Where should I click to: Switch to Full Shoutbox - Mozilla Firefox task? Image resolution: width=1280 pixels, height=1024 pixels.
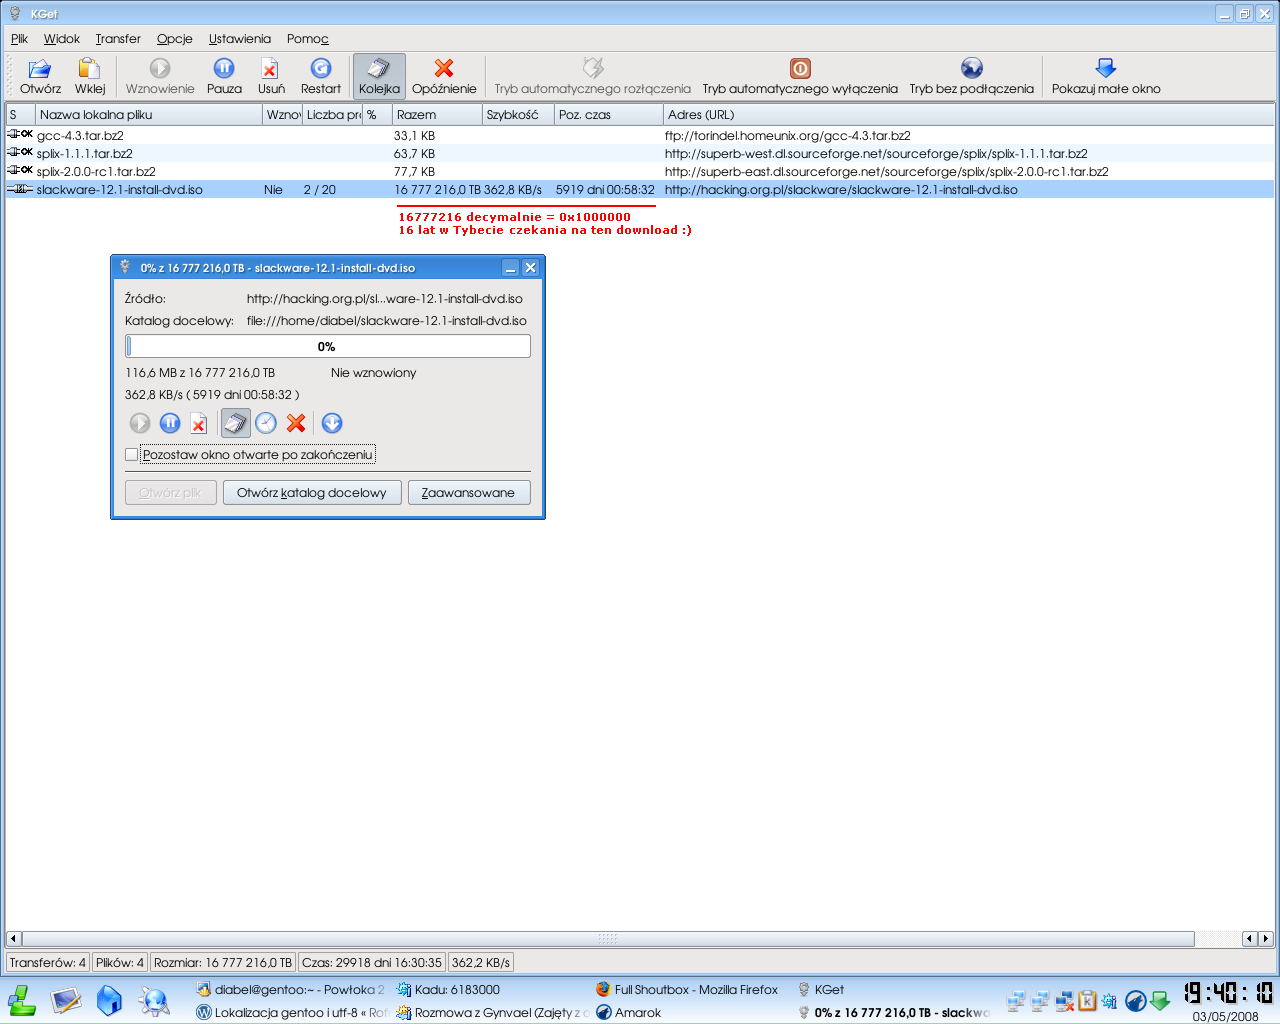(x=687, y=989)
